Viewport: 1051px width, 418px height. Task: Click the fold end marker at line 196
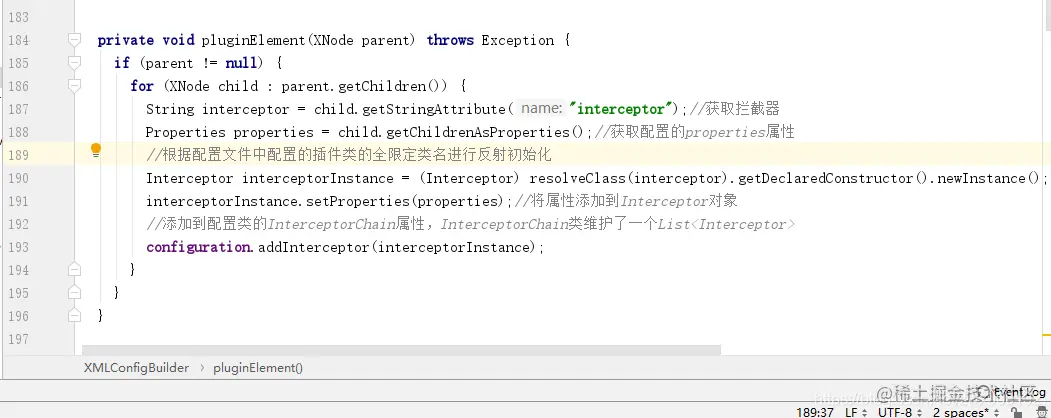point(74,316)
